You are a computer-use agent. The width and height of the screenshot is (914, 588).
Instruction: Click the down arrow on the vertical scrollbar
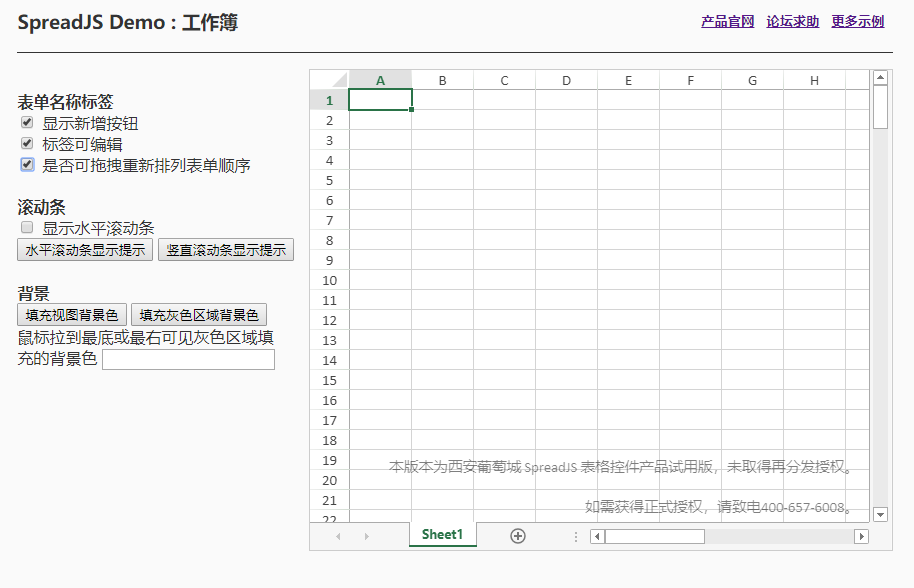tap(880, 514)
